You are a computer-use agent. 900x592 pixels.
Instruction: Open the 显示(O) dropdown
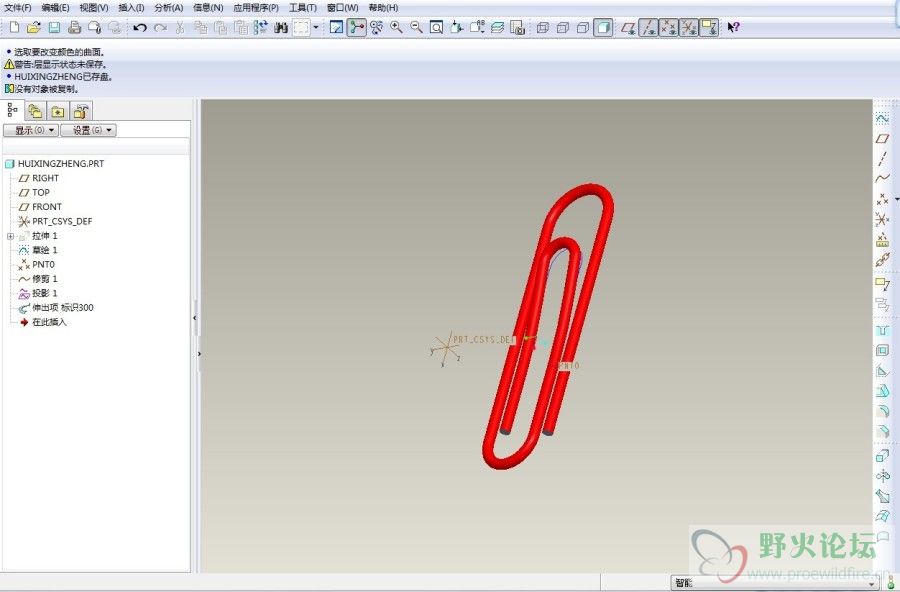click(x=31, y=130)
